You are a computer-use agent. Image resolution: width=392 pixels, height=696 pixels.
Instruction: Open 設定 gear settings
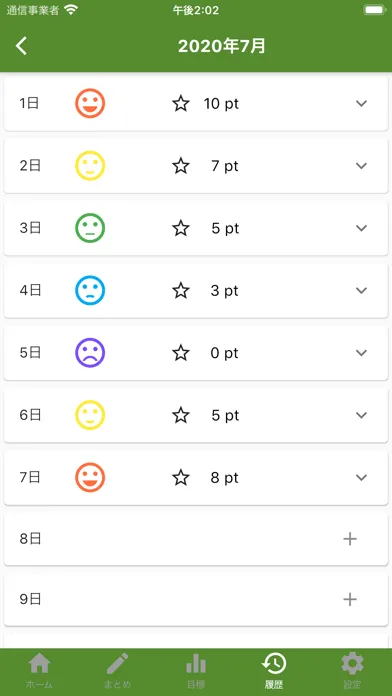pyautogui.click(x=352, y=671)
